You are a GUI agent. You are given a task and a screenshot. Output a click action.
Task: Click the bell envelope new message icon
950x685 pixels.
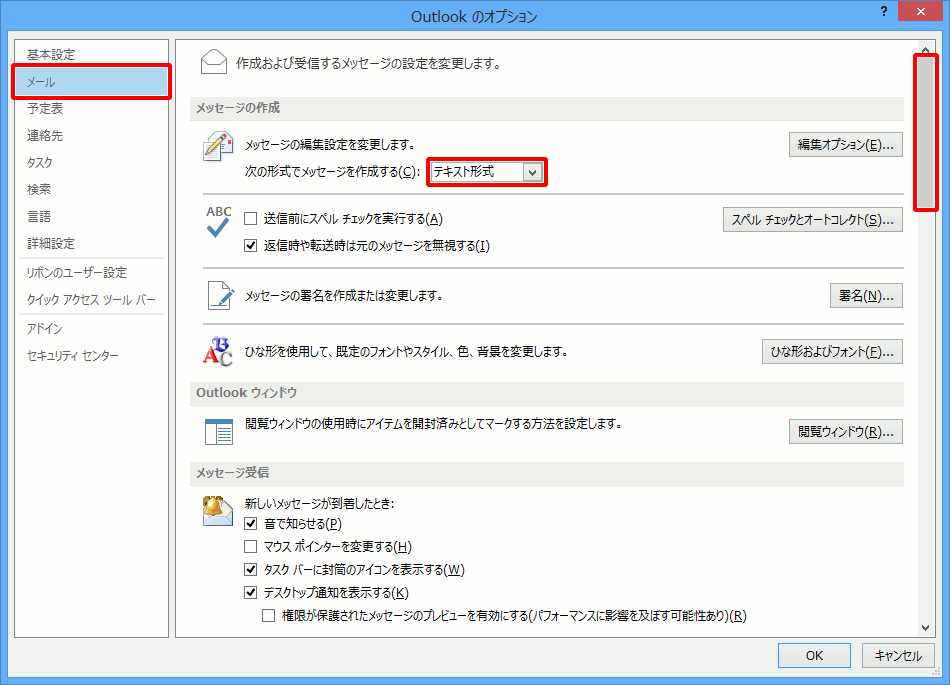click(218, 511)
